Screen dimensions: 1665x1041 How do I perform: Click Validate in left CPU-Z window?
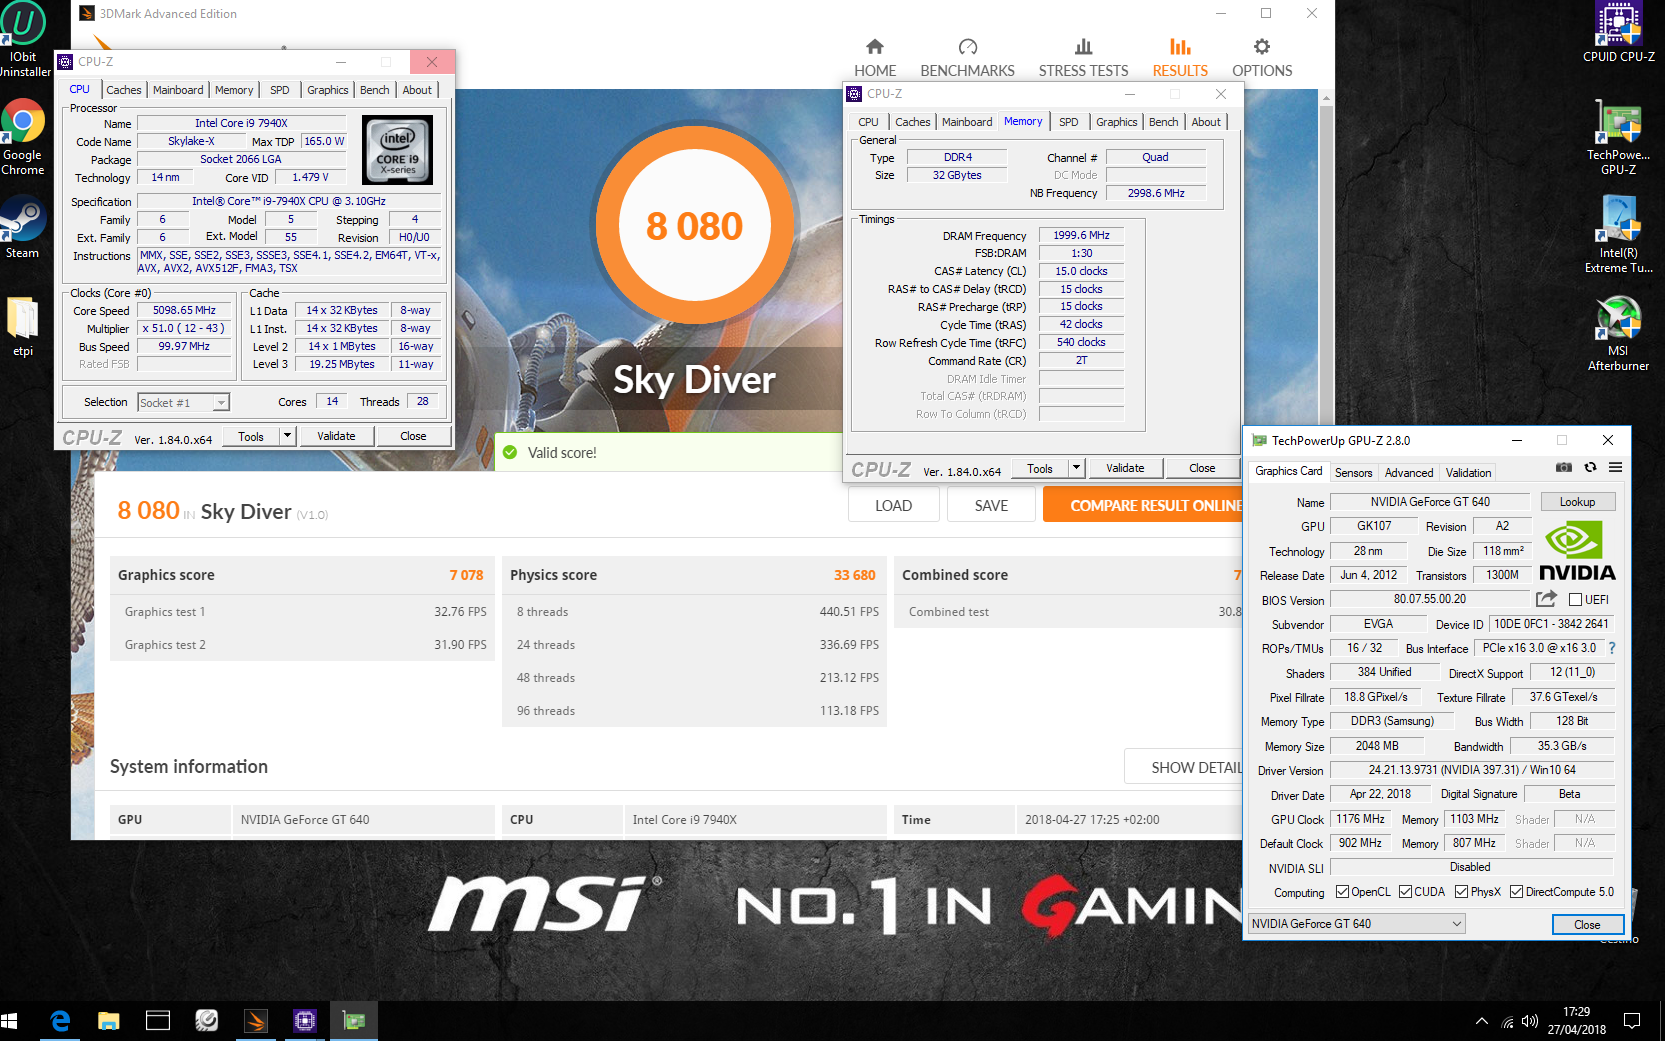[x=336, y=436]
